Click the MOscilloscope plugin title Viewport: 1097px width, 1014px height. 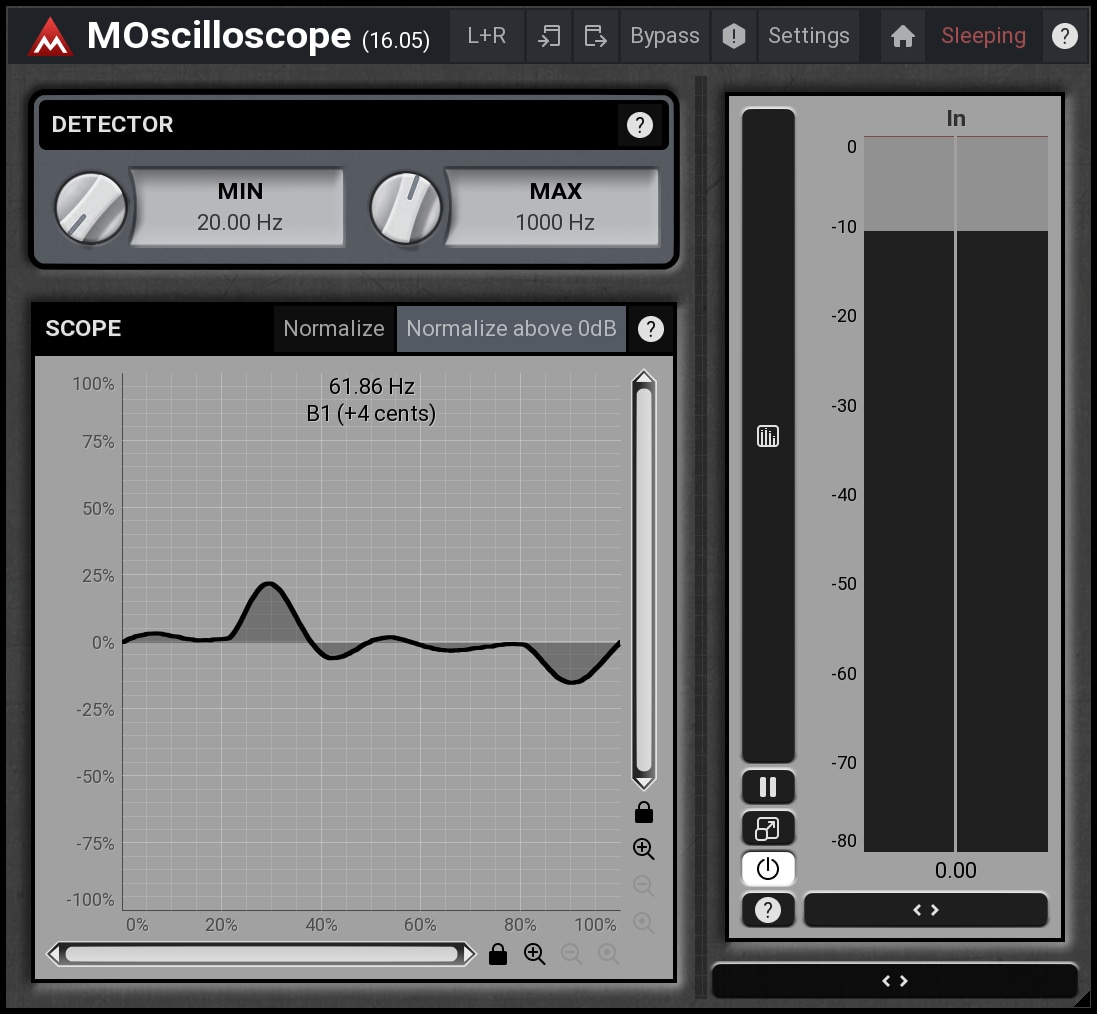(x=218, y=35)
